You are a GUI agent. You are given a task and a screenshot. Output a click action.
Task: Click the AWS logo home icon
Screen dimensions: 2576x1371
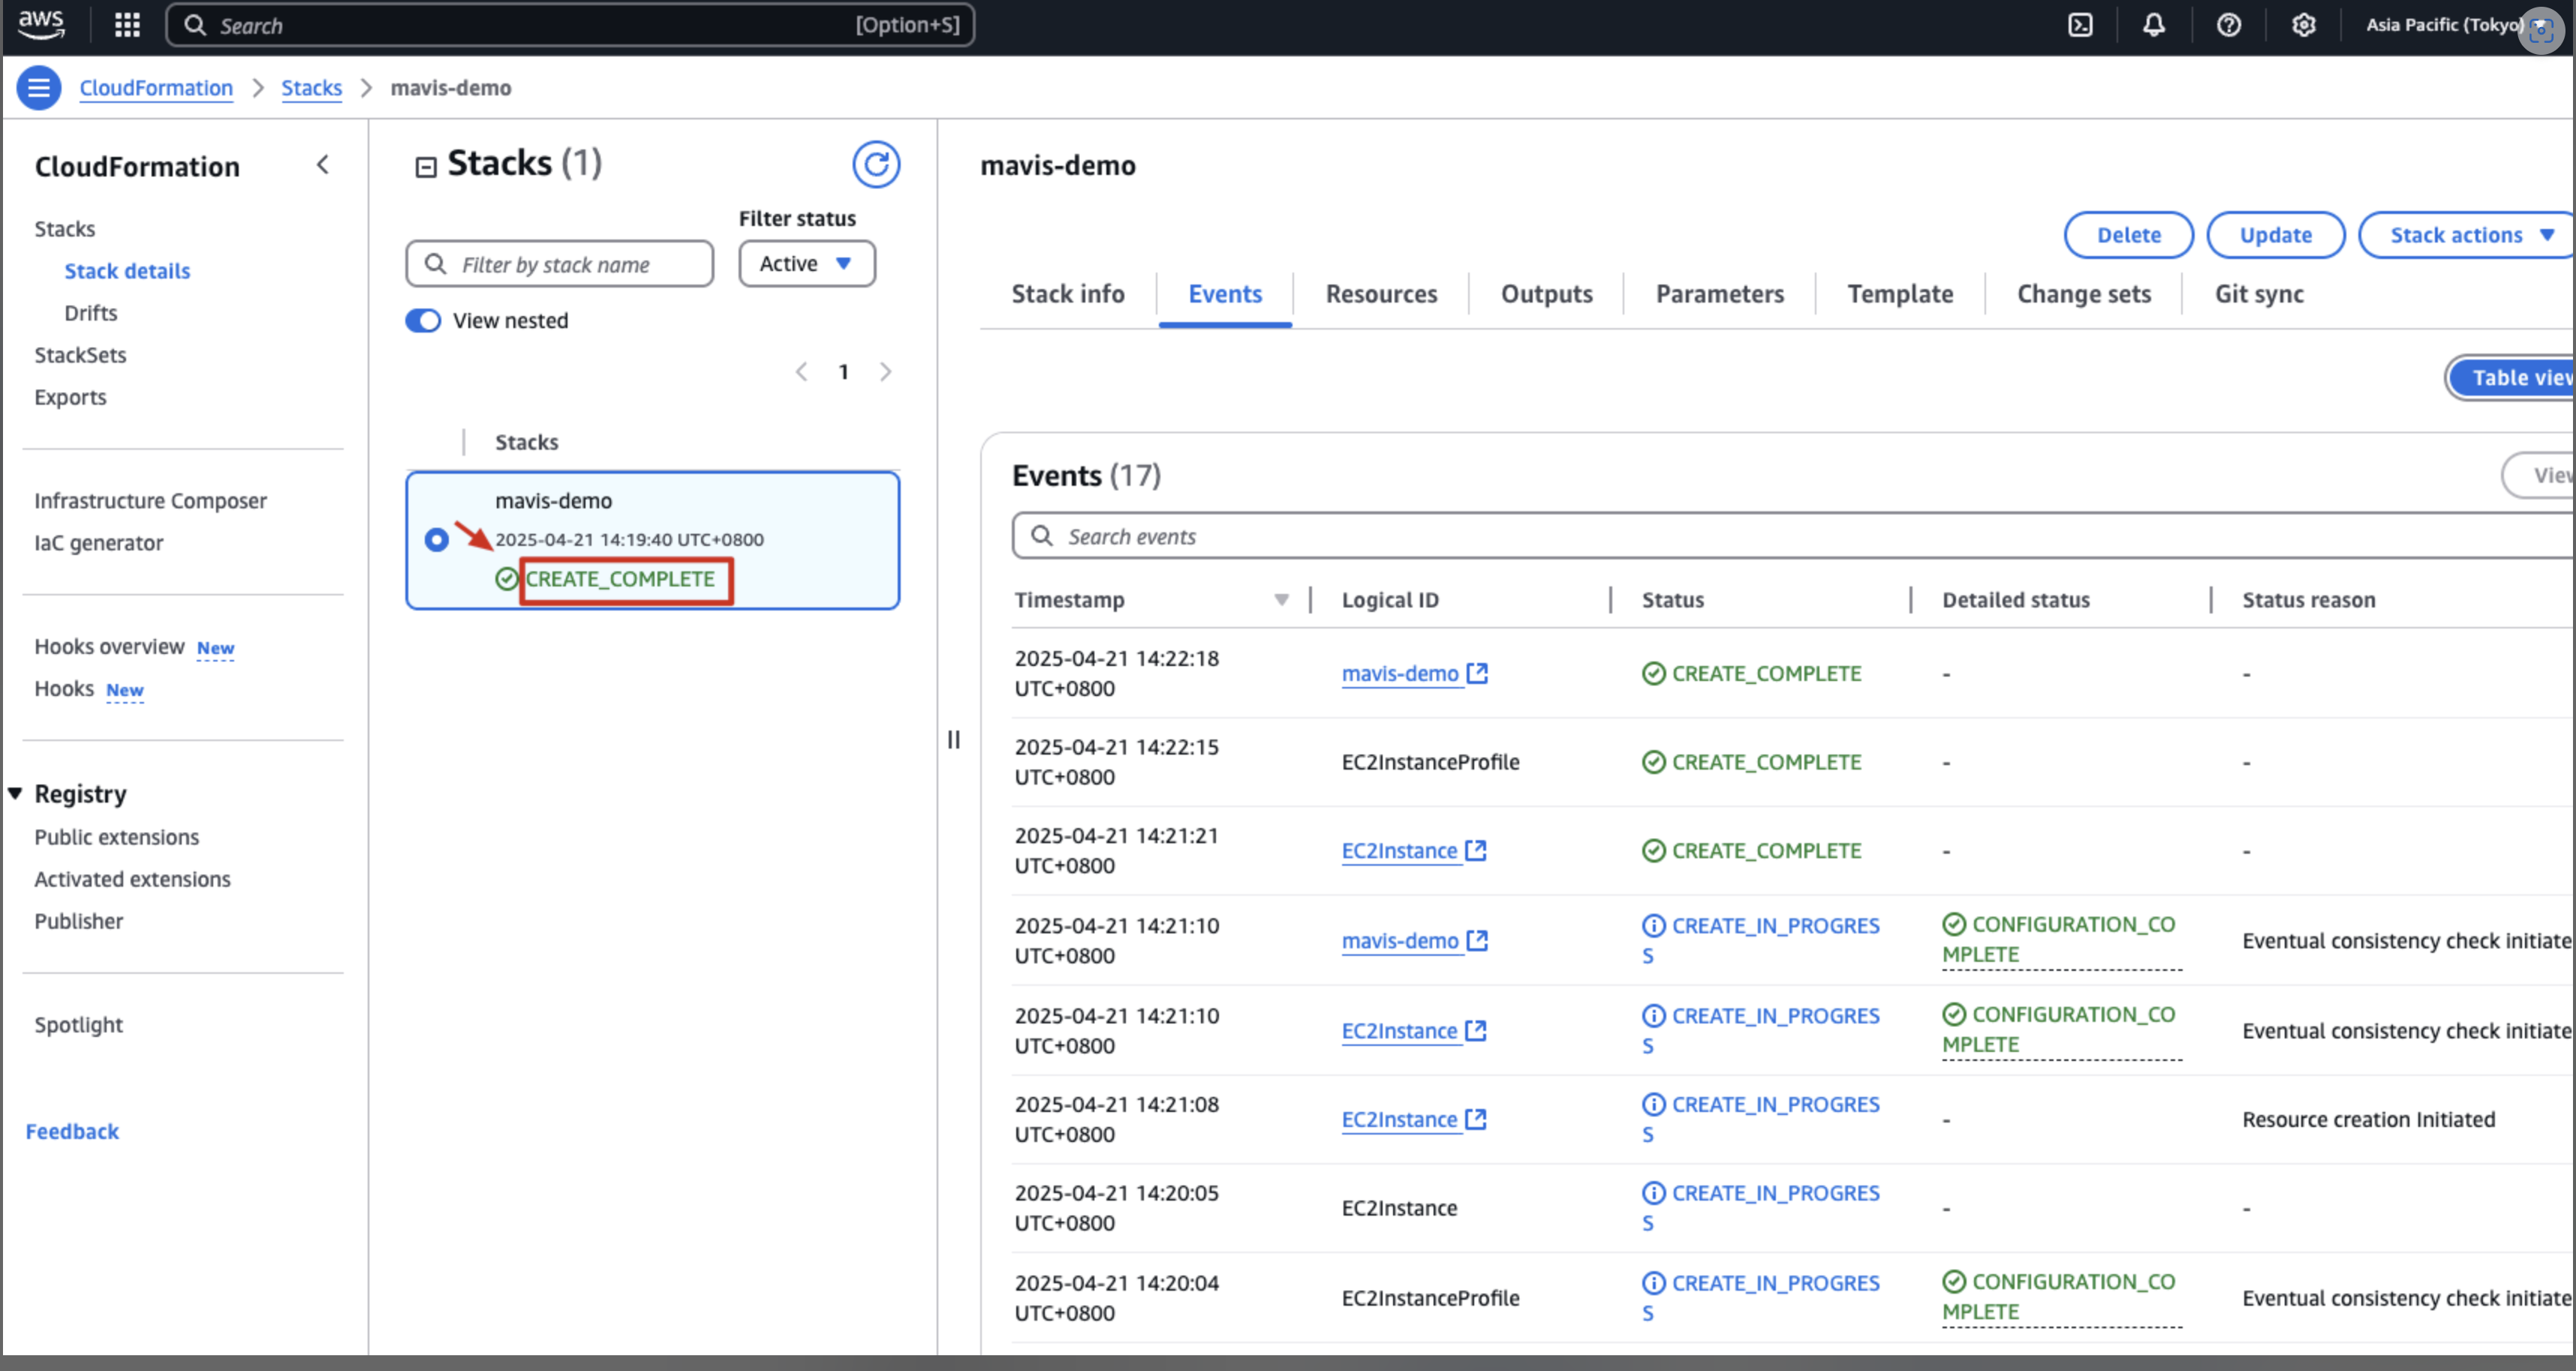[x=41, y=23]
